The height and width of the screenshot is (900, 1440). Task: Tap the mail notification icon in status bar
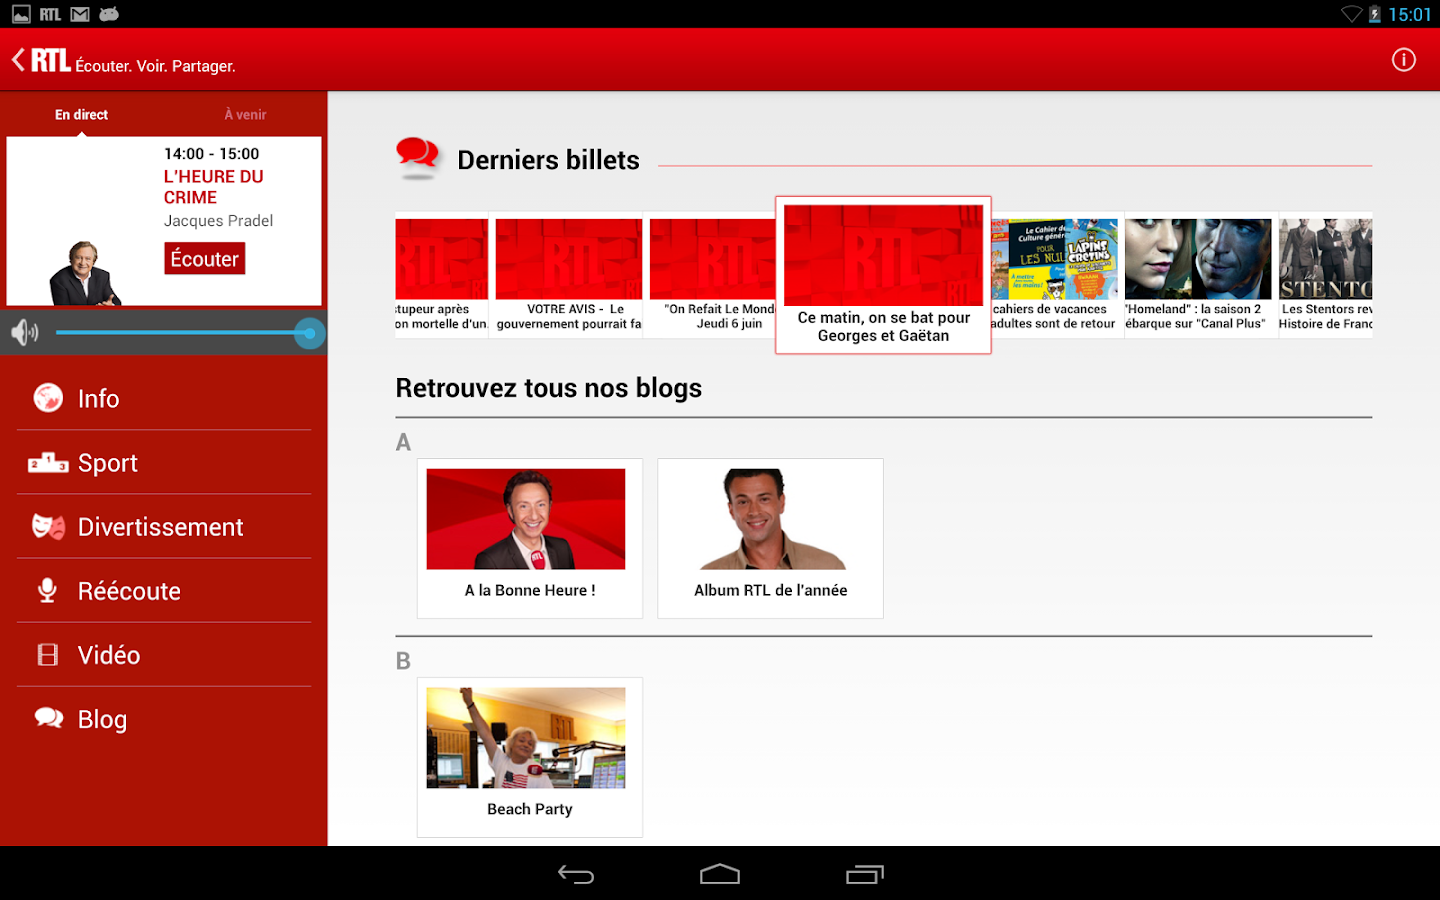pos(80,14)
